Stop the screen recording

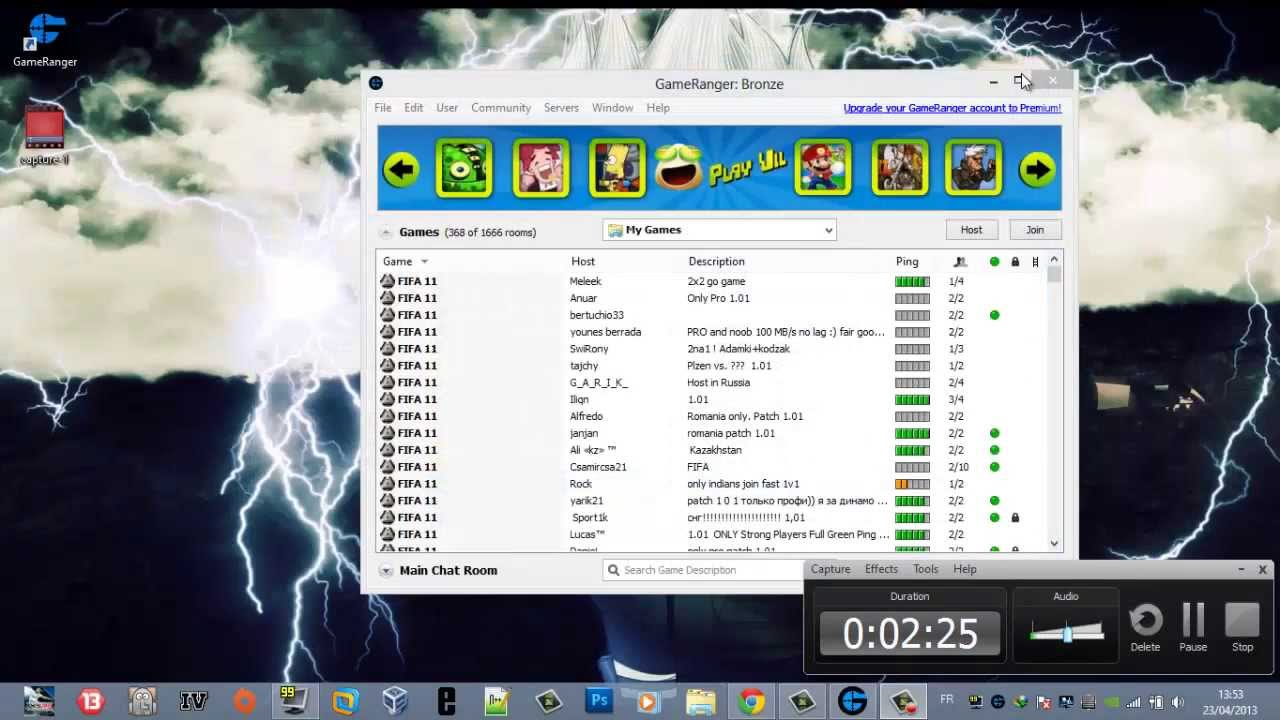[1242, 628]
